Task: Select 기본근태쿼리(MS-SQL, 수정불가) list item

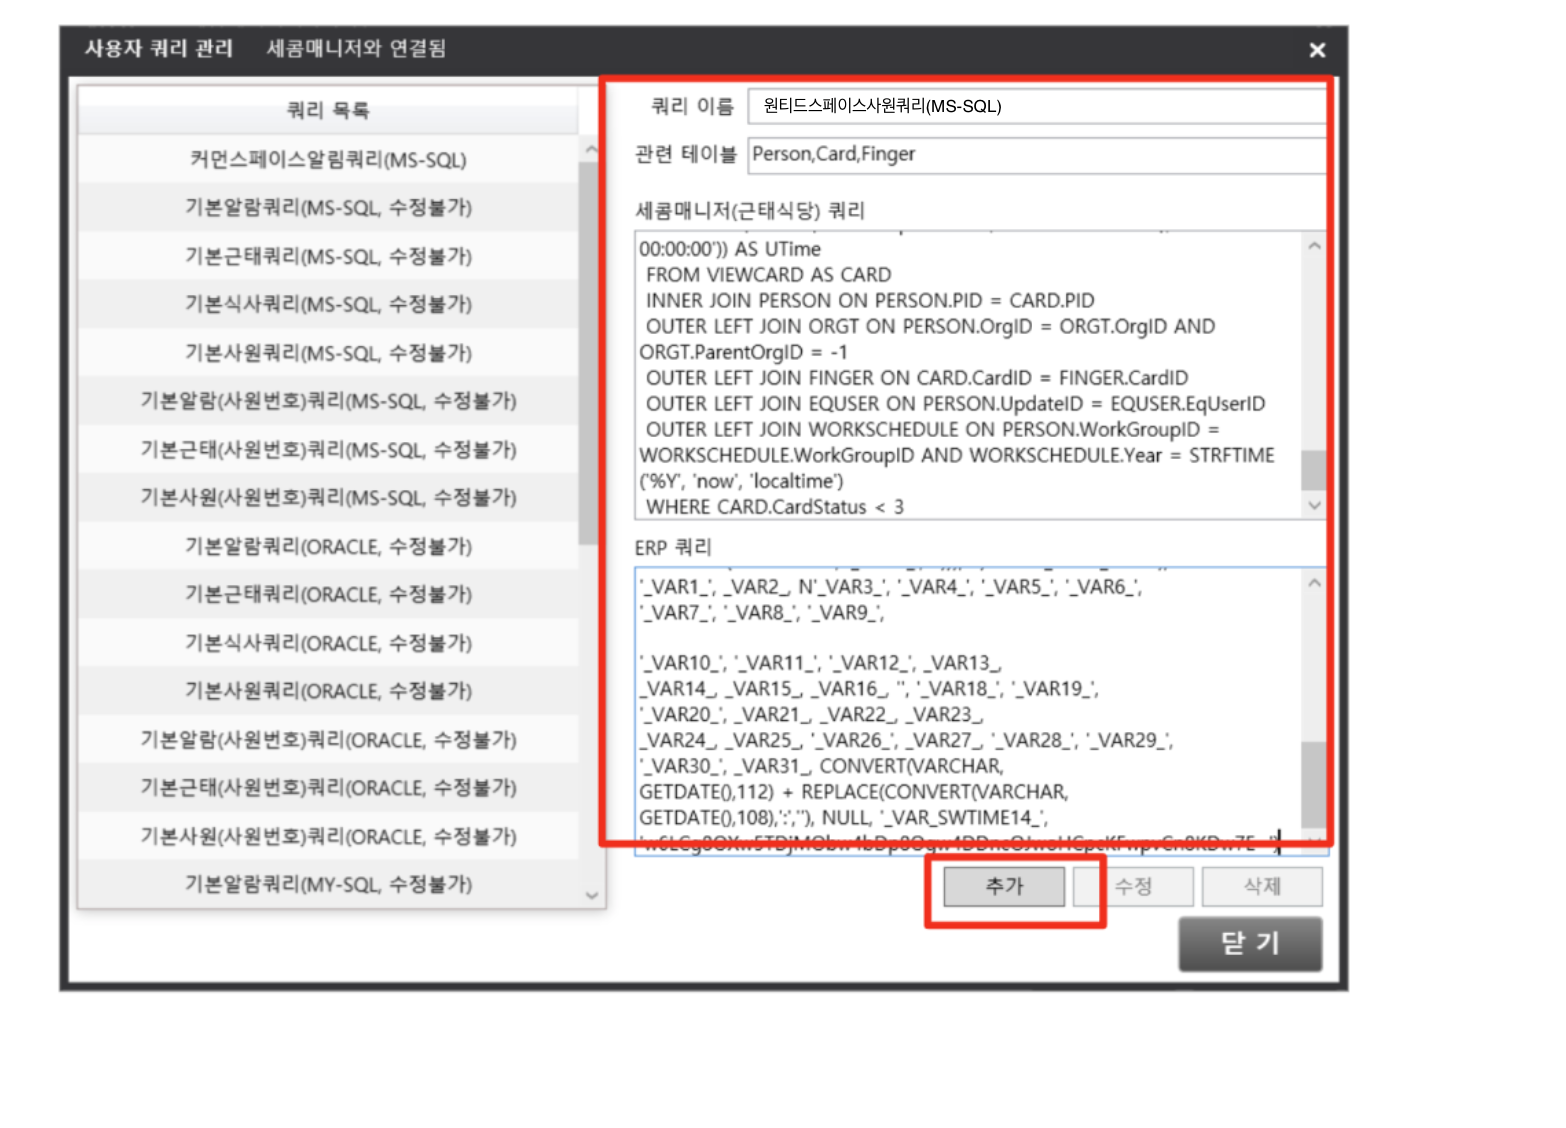Action: (x=328, y=256)
